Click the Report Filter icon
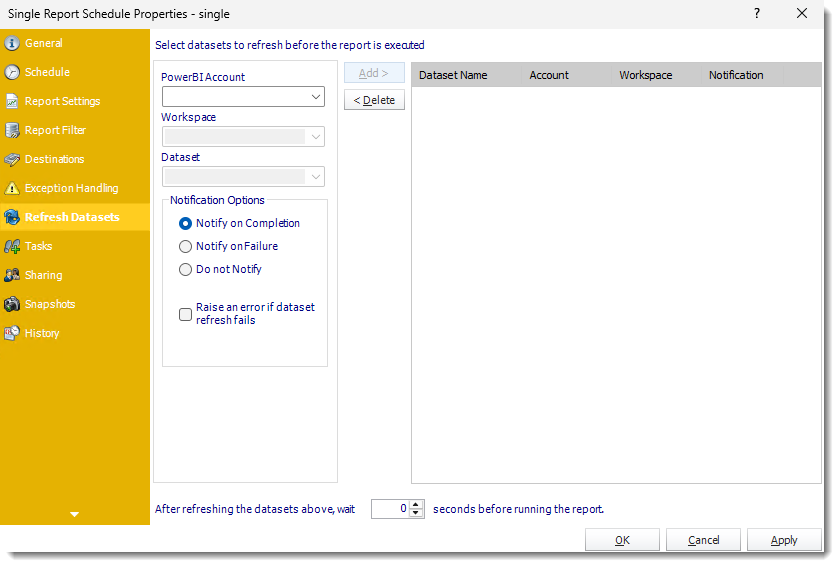Viewport: 839px width, 567px height. 12,130
